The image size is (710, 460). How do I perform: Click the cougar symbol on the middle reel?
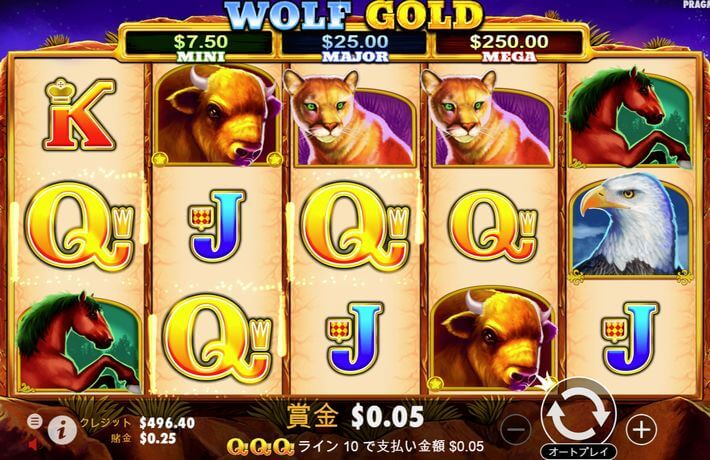click(349, 118)
